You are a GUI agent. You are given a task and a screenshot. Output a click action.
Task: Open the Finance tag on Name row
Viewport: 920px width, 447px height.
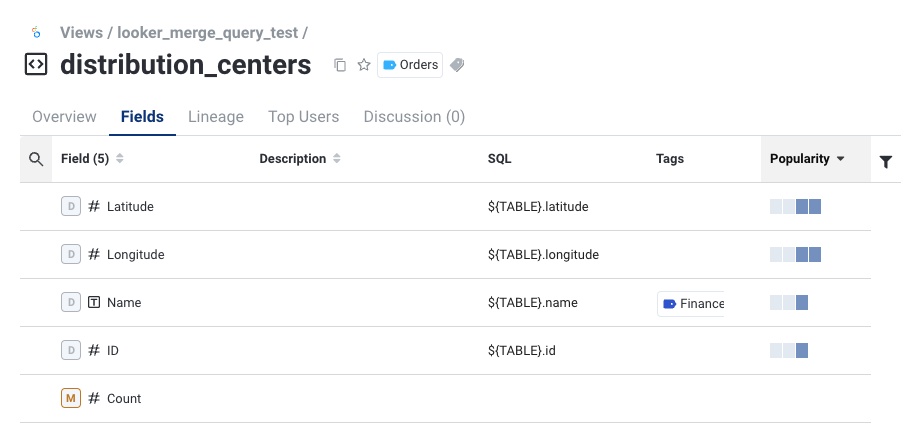[x=691, y=303]
